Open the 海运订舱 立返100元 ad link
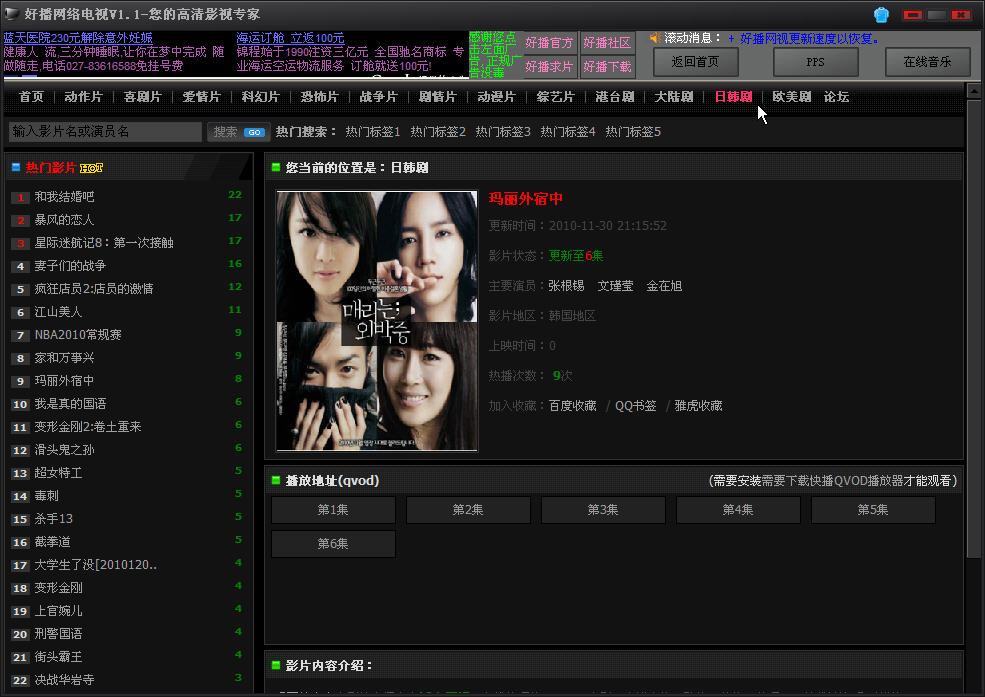The image size is (985, 697). (x=290, y=38)
